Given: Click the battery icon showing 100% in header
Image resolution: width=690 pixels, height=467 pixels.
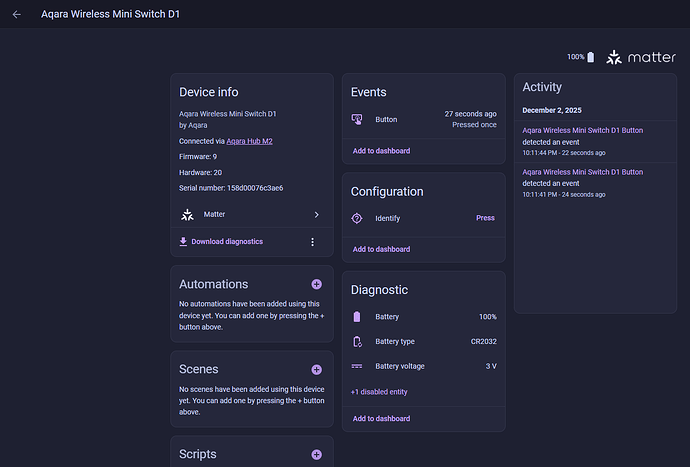Looking at the screenshot, I should point(590,57).
